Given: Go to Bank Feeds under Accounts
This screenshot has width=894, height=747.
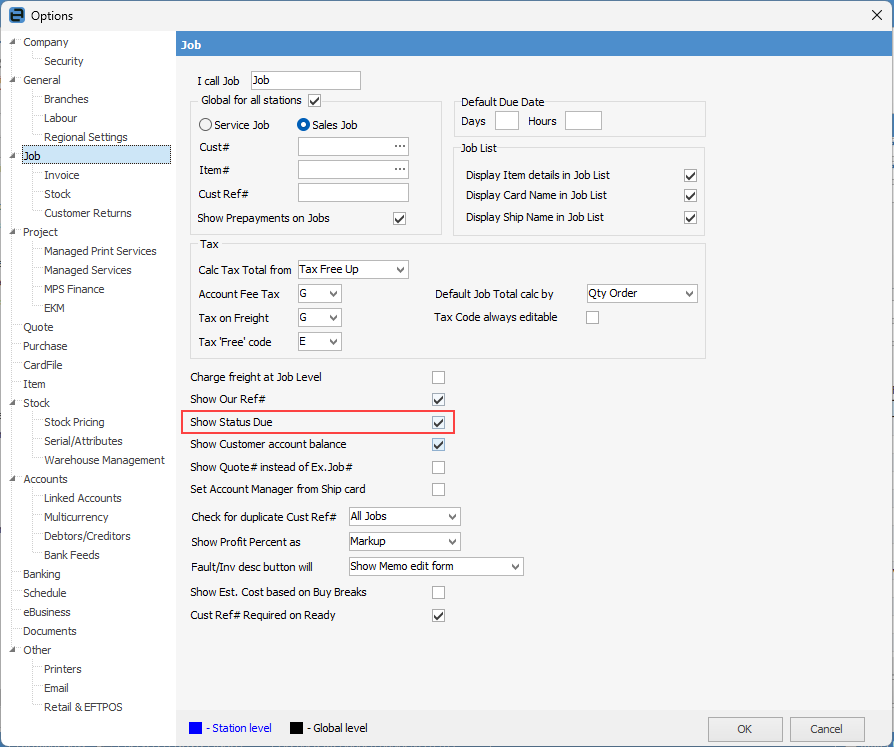Looking at the screenshot, I should [x=71, y=555].
